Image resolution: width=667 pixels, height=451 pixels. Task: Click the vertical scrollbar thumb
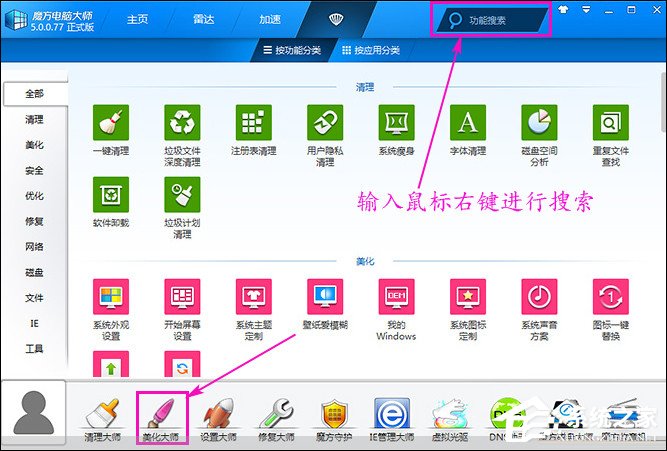664,102
